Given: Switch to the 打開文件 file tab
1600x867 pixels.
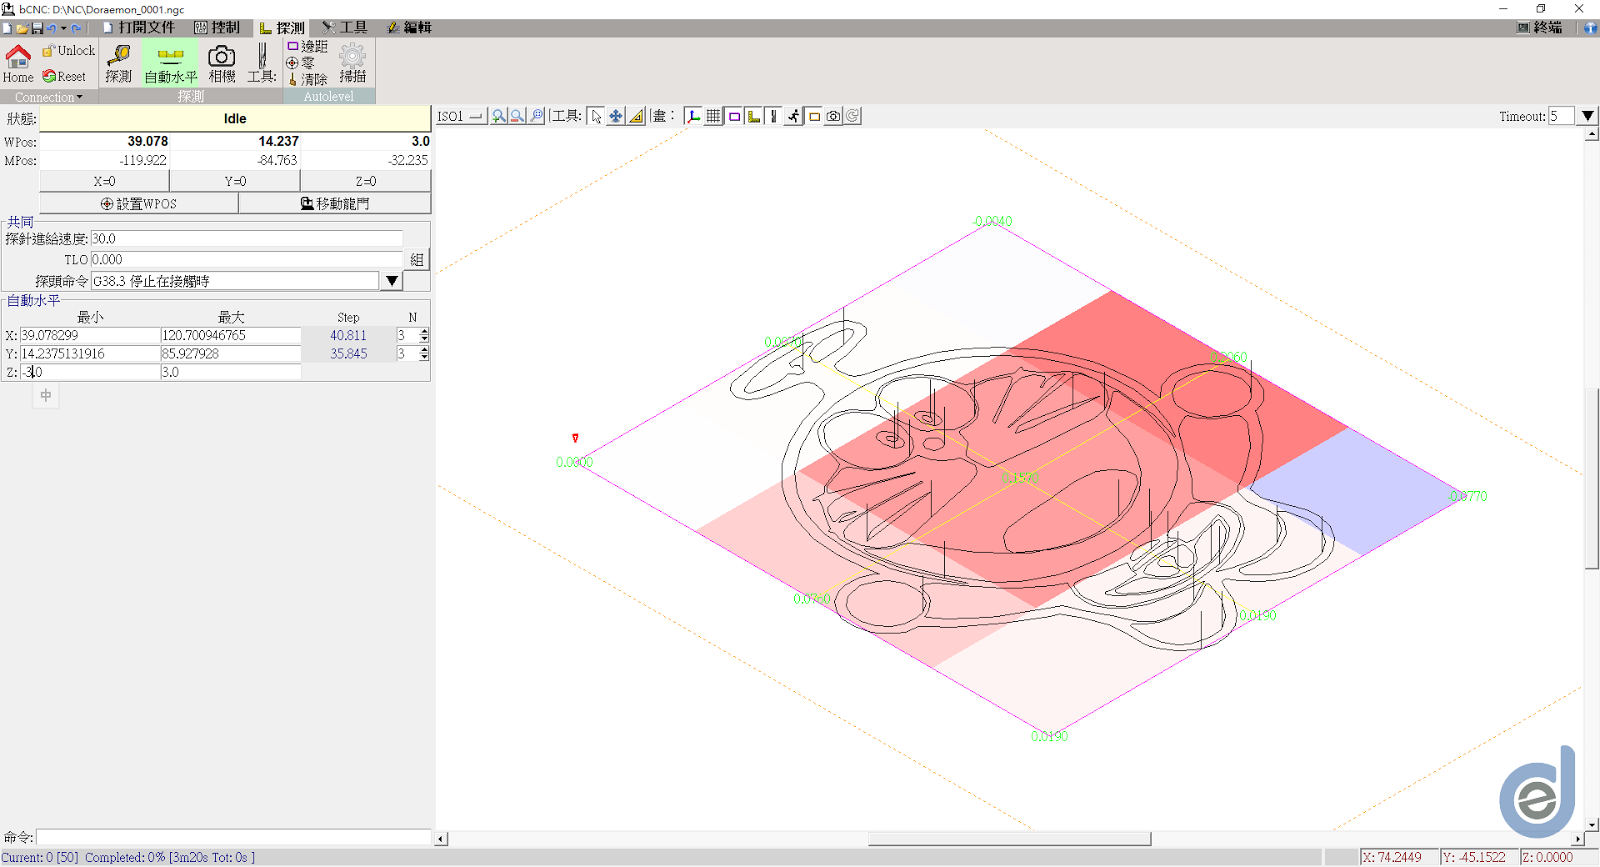Looking at the screenshot, I should click(x=138, y=28).
